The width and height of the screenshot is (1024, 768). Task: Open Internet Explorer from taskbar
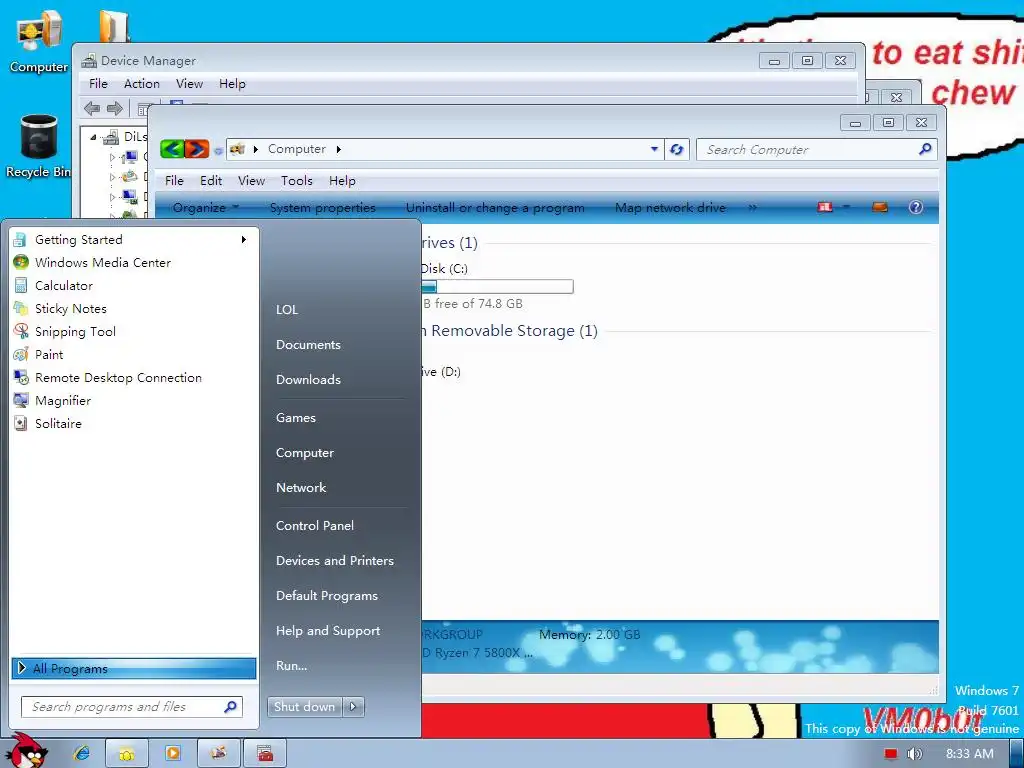pyautogui.click(x=82, y=754)
